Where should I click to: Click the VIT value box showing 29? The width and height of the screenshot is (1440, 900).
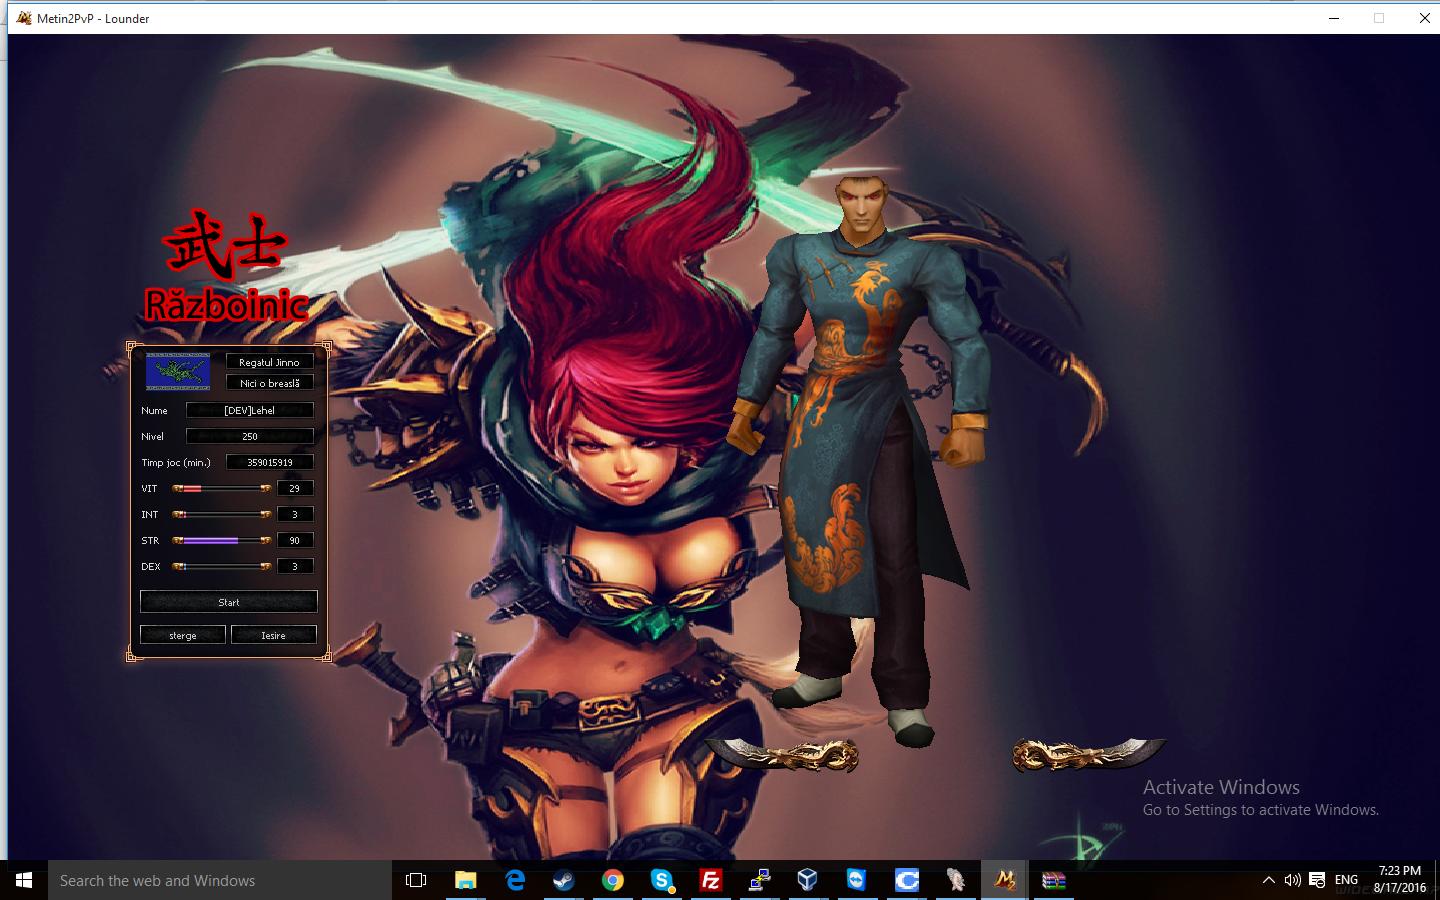295,488
